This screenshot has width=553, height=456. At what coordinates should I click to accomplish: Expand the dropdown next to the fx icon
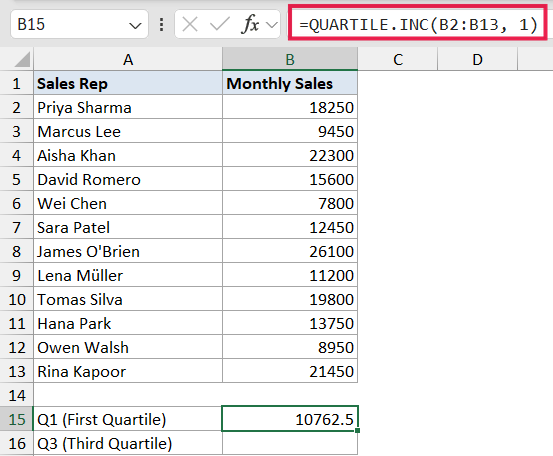tap(272, 25)
